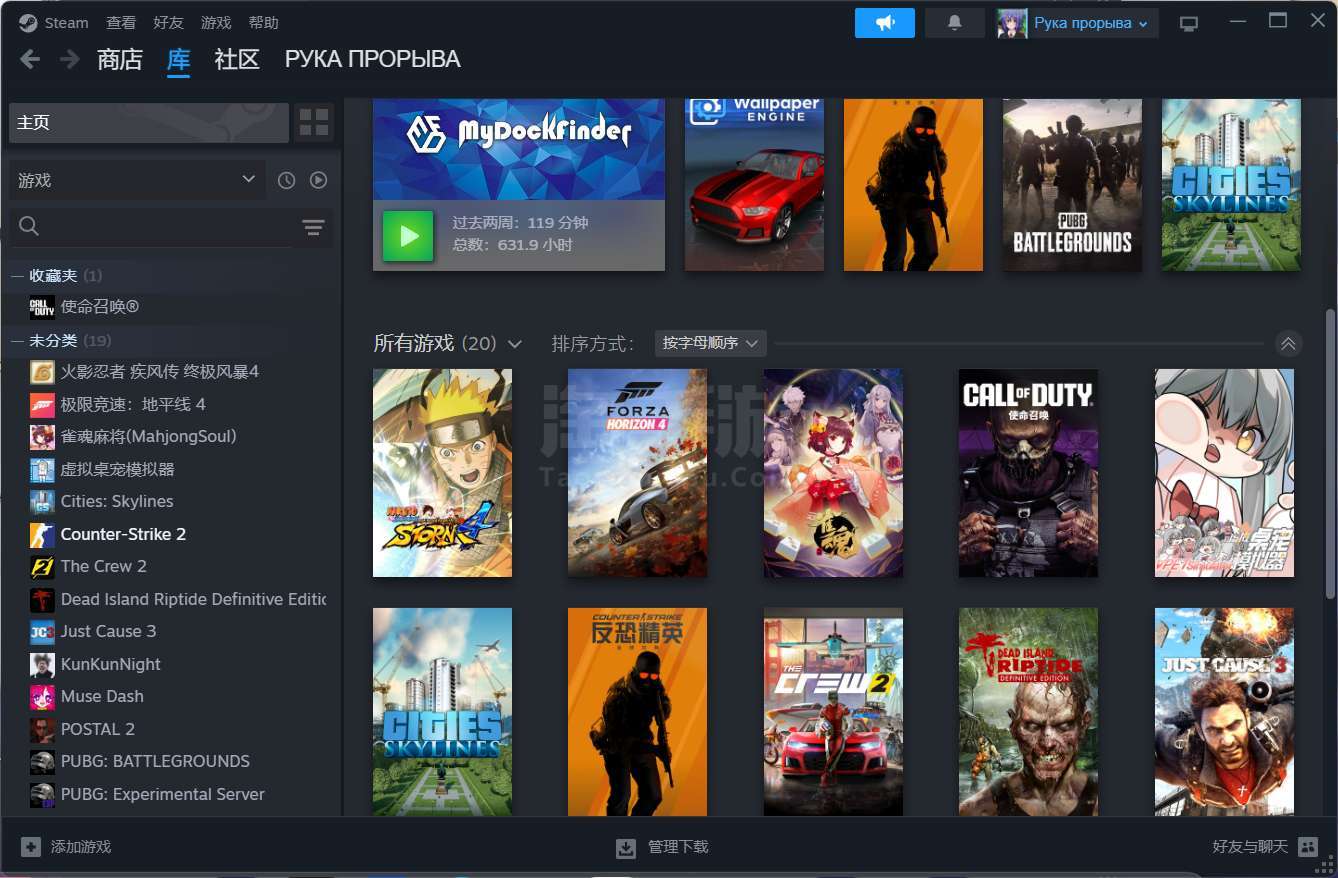The width and height of the screenshot is (1338, 878).
Task: Click the recent activity clock icon
Action: pos(286,180)
